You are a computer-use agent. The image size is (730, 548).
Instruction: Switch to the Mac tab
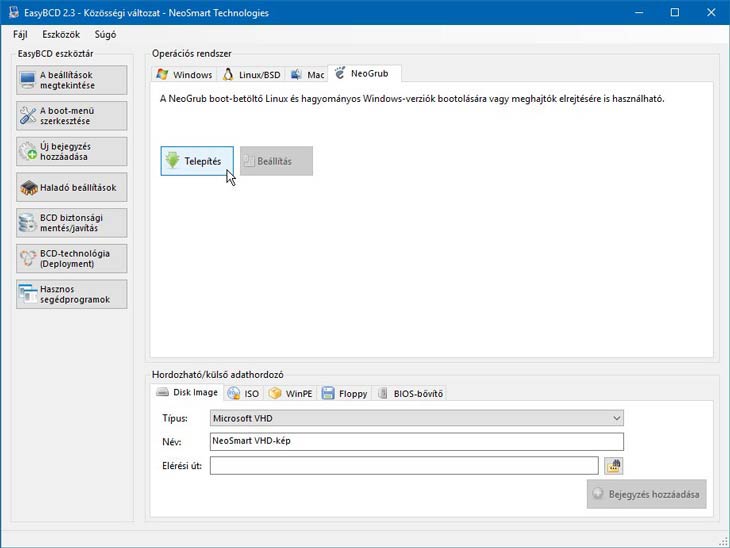[308, 75]
